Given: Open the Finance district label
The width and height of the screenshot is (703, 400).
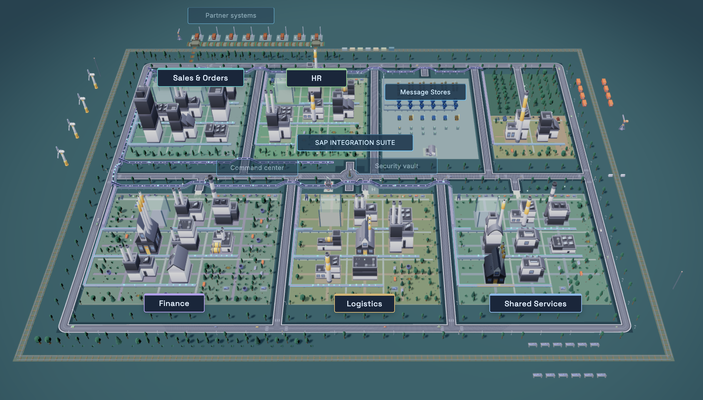Looking at the screenshot, I should pyautogui.click(x=174, y=304).
